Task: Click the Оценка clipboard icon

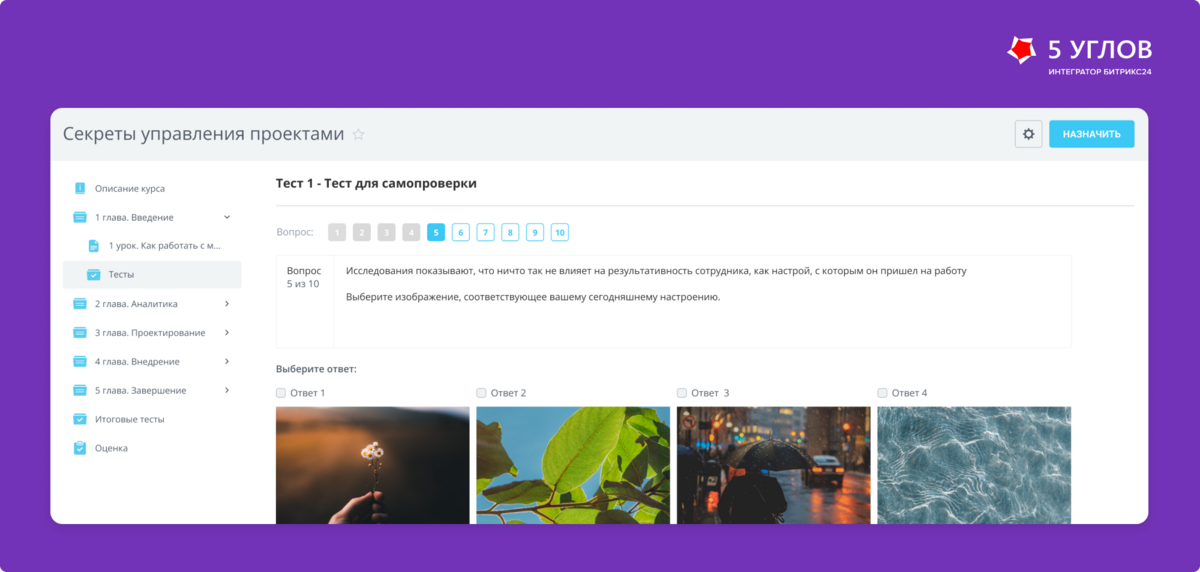Action: coord(80,449)
